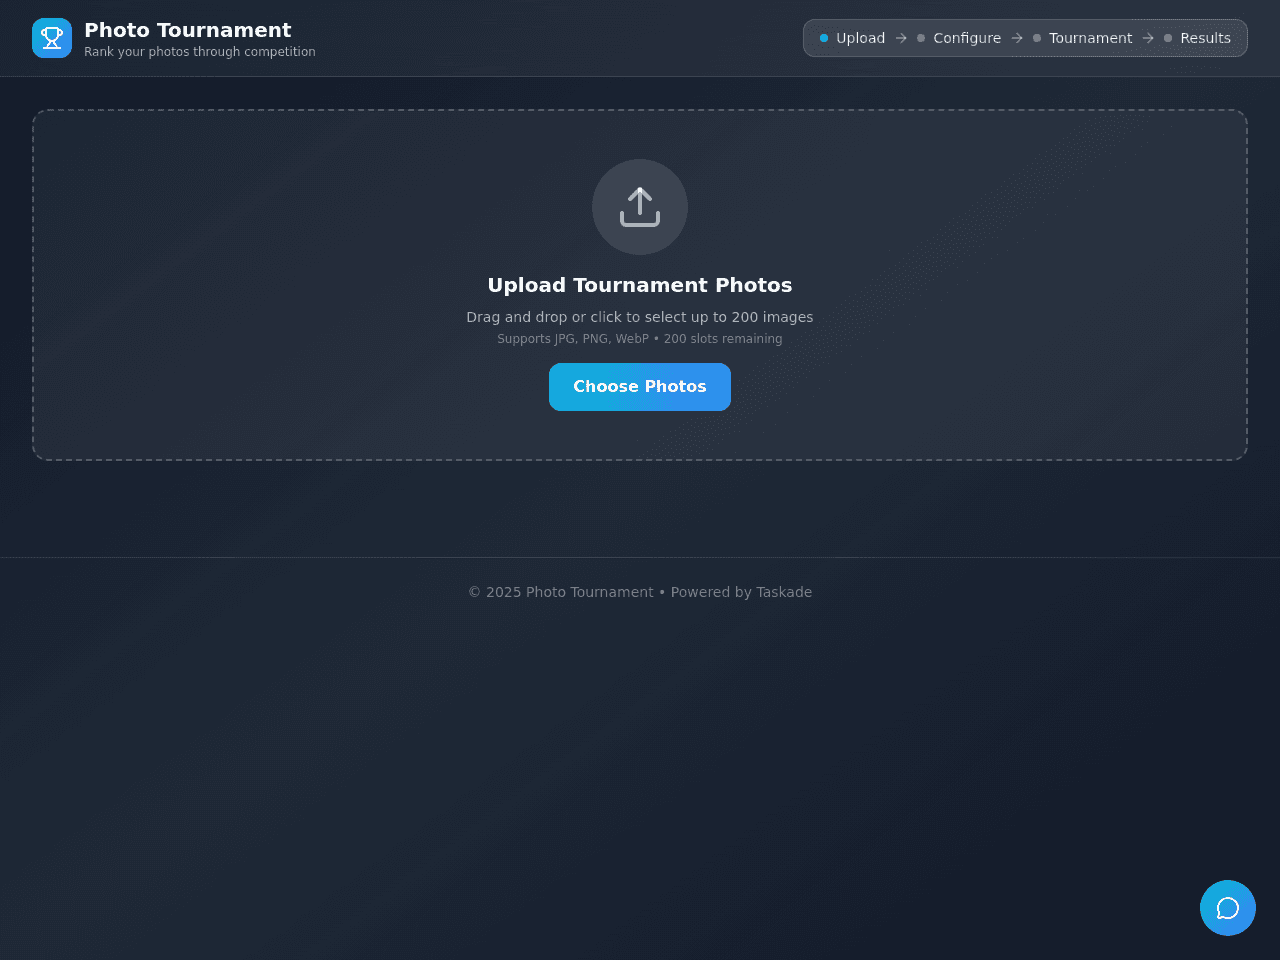Click the upload arrow circle icon
The width and height of the screenshot is (1280, 960).
click(640, 207)
